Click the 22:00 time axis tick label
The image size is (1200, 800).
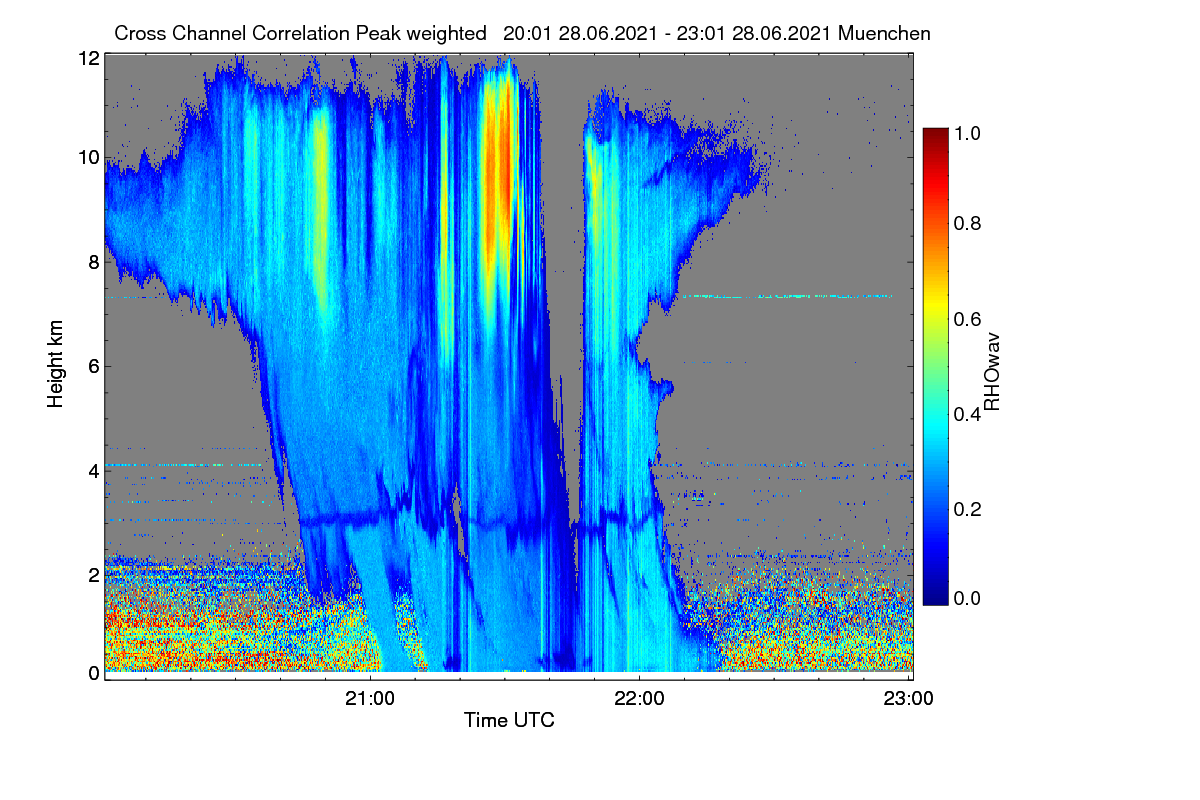pos(639,698)
